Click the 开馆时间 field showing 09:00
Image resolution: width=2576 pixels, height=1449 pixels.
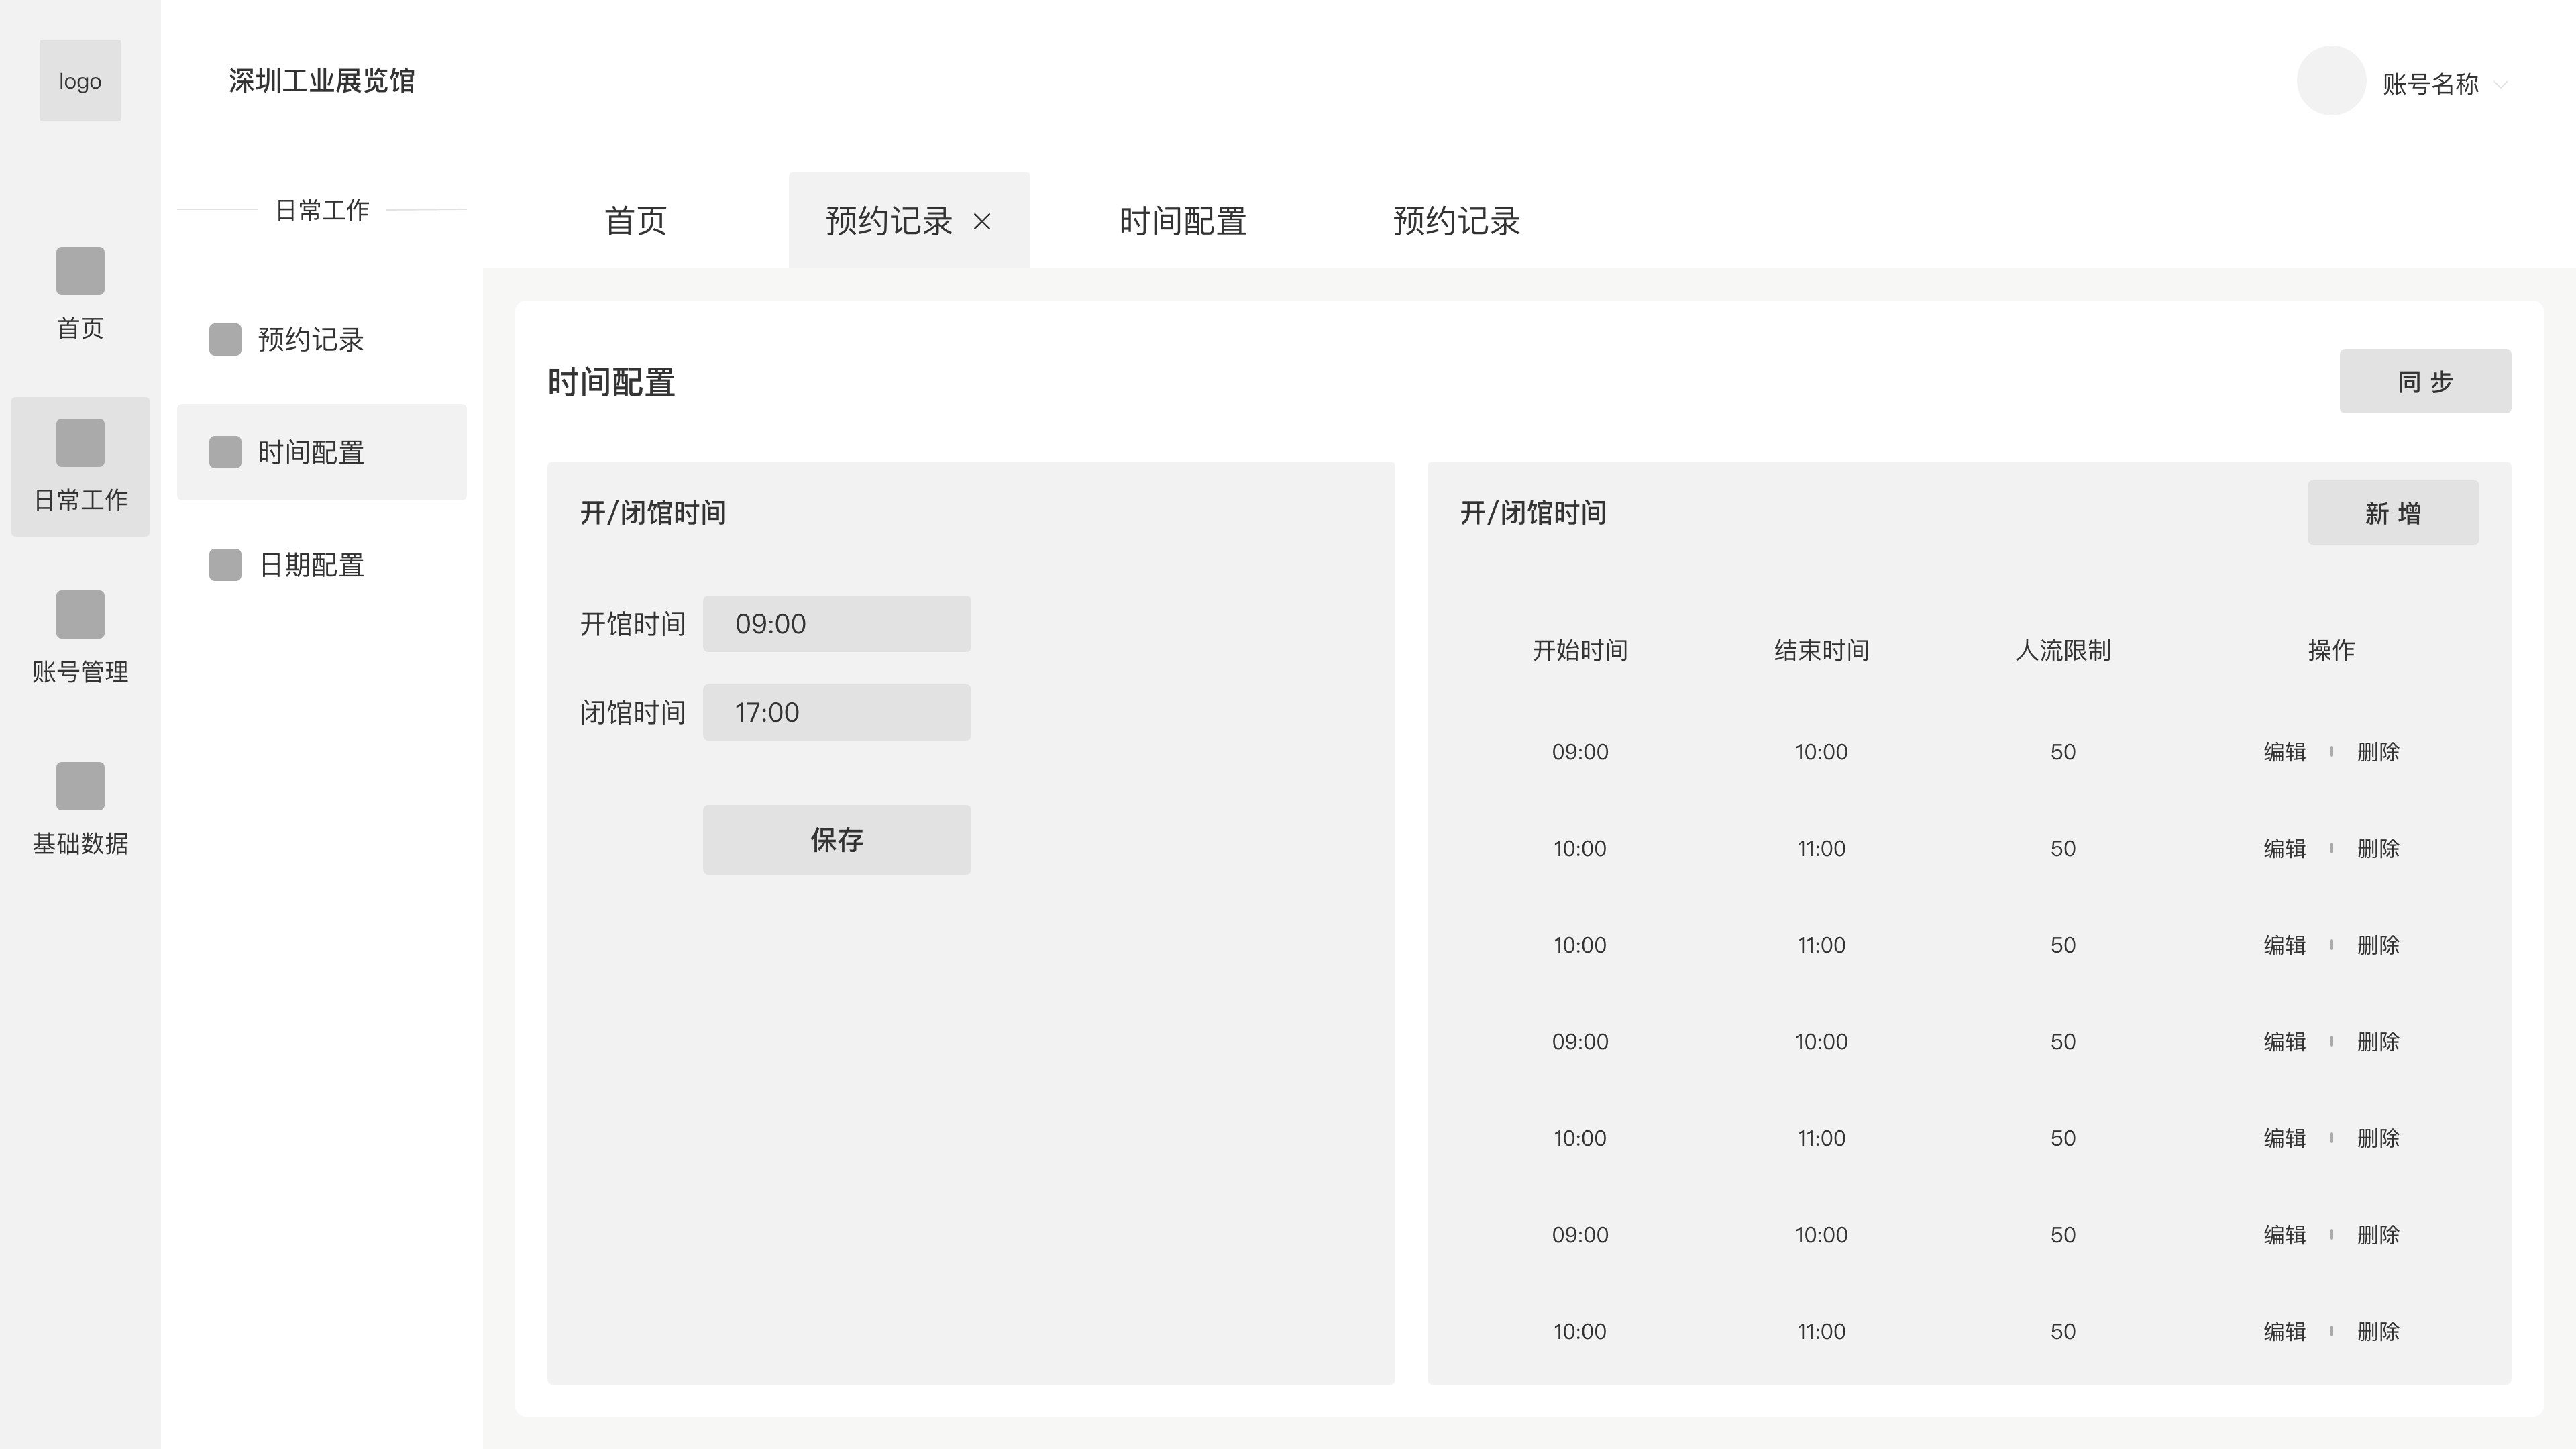[837, 624]
